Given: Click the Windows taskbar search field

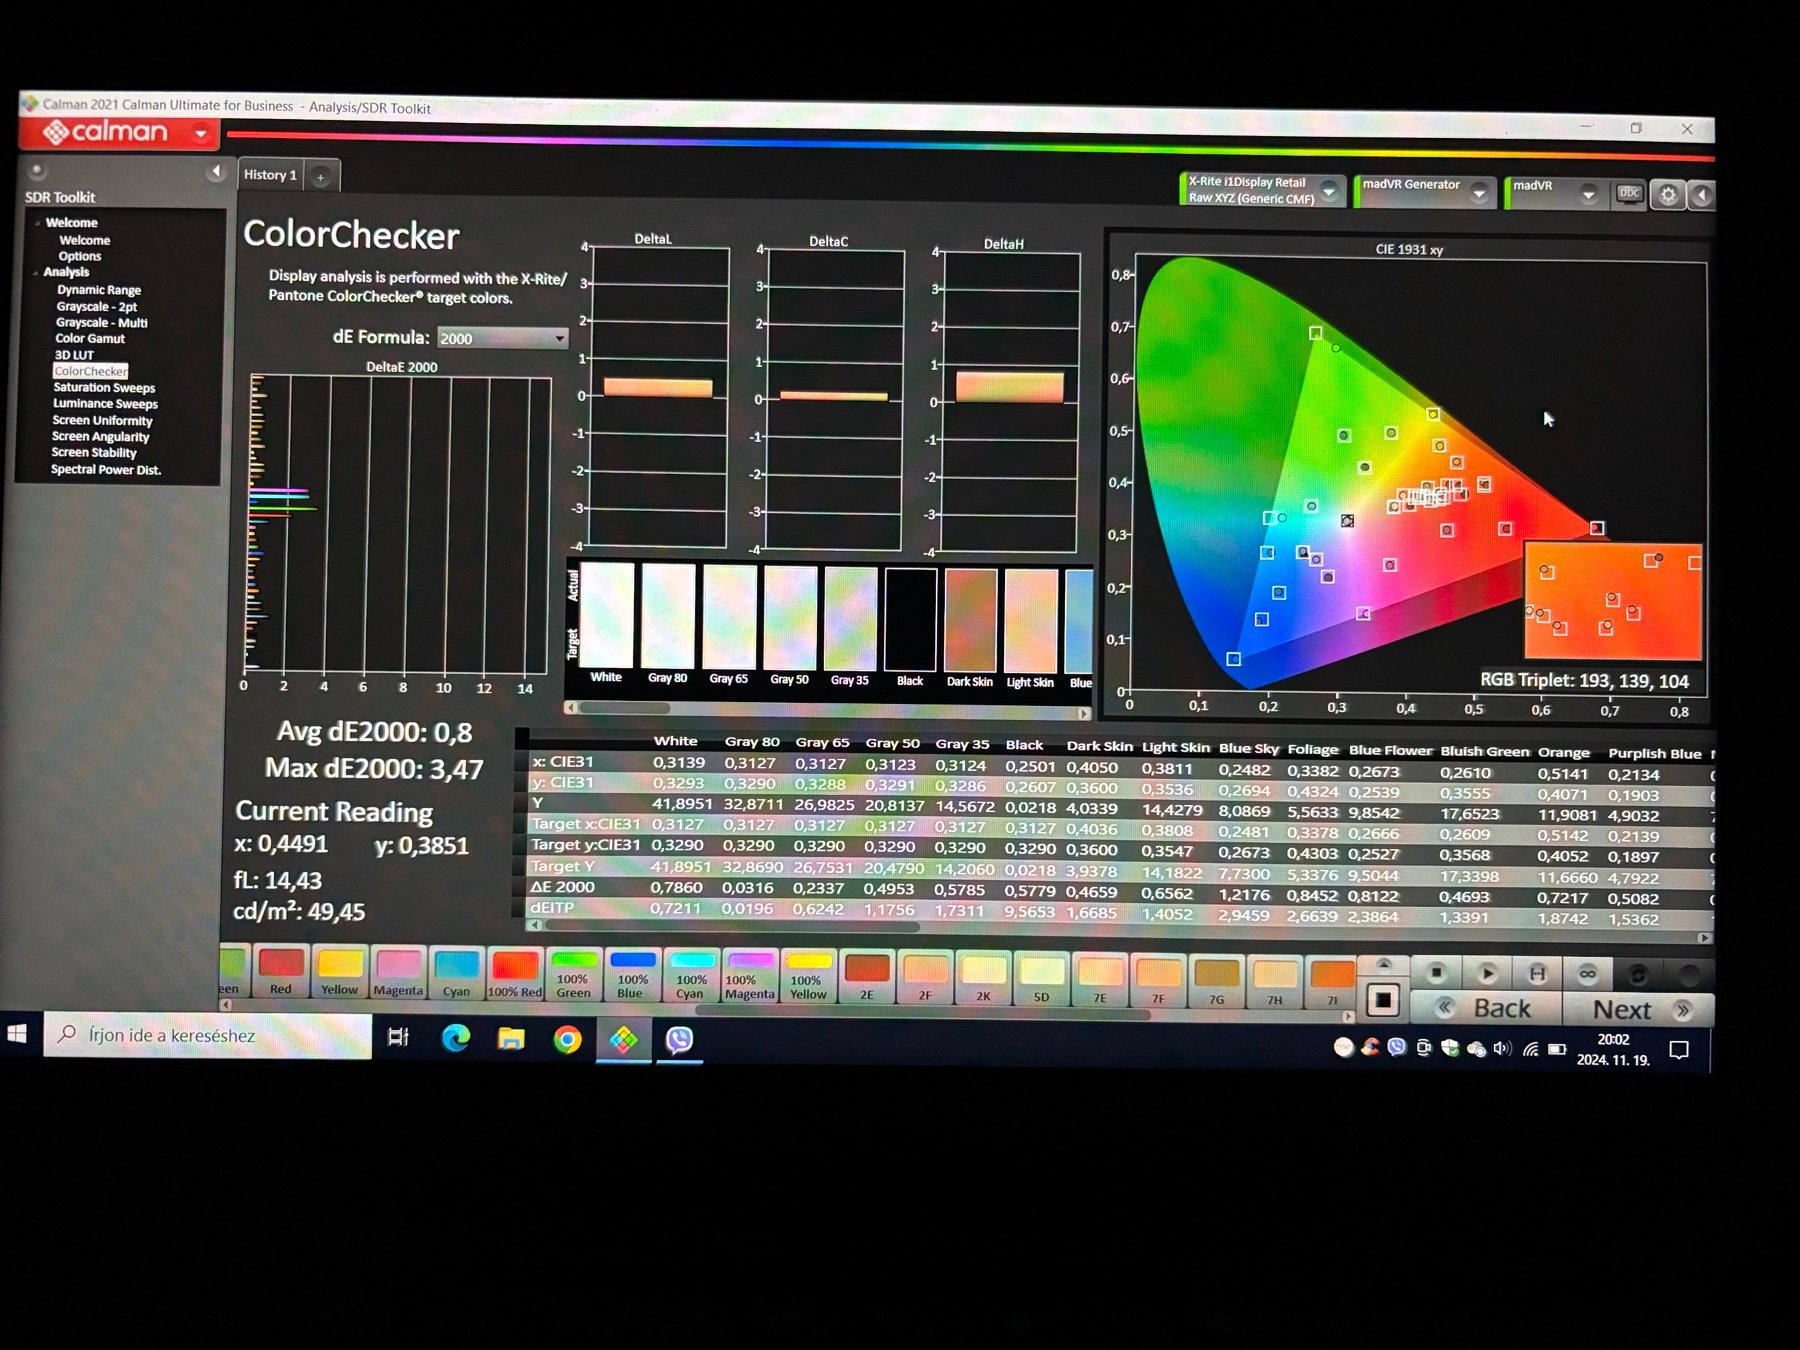Looking at the screenshot, I should click(208, 1036).
